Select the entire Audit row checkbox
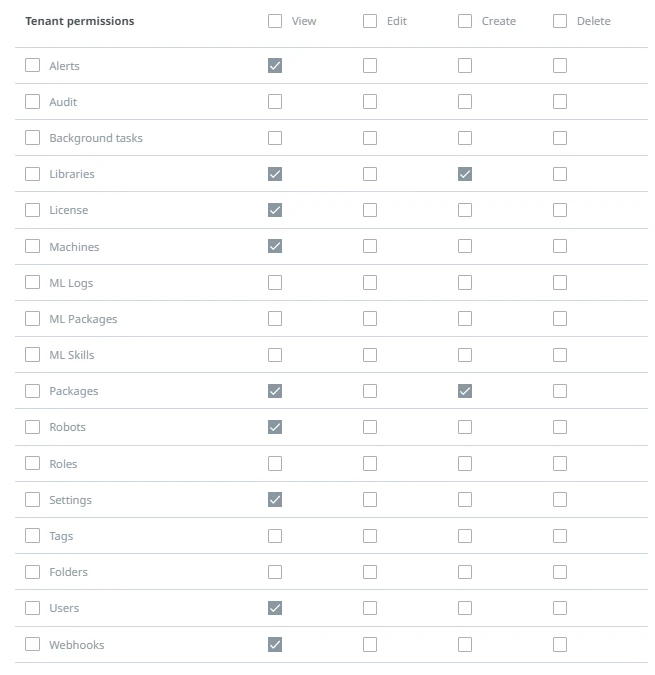 [32, 102]
